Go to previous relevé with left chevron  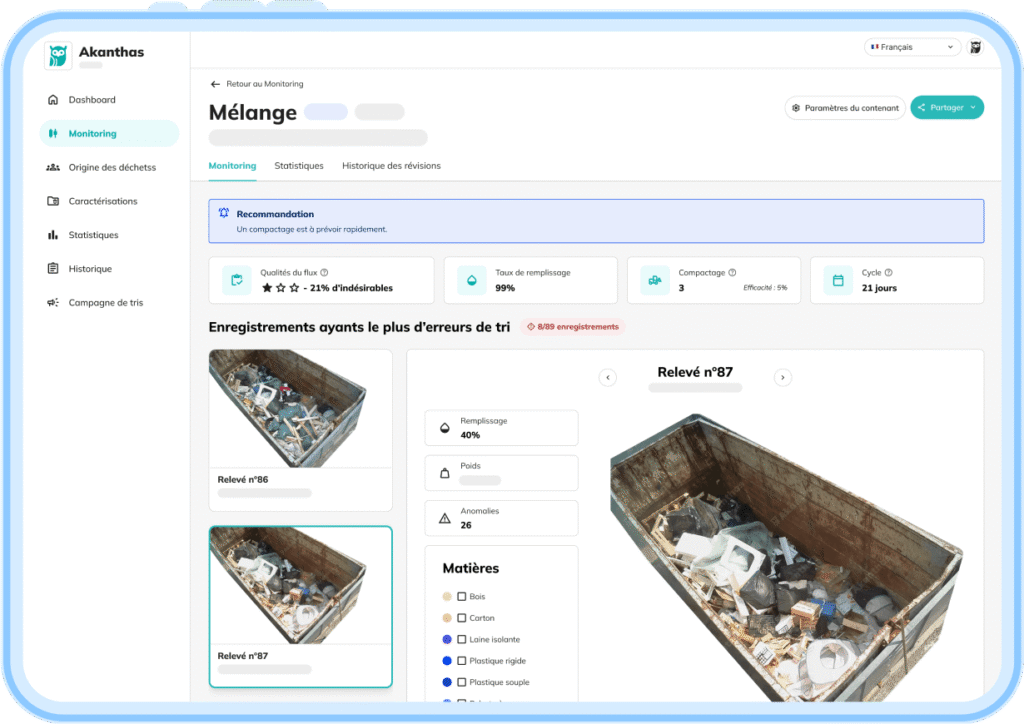coord(607,377)
